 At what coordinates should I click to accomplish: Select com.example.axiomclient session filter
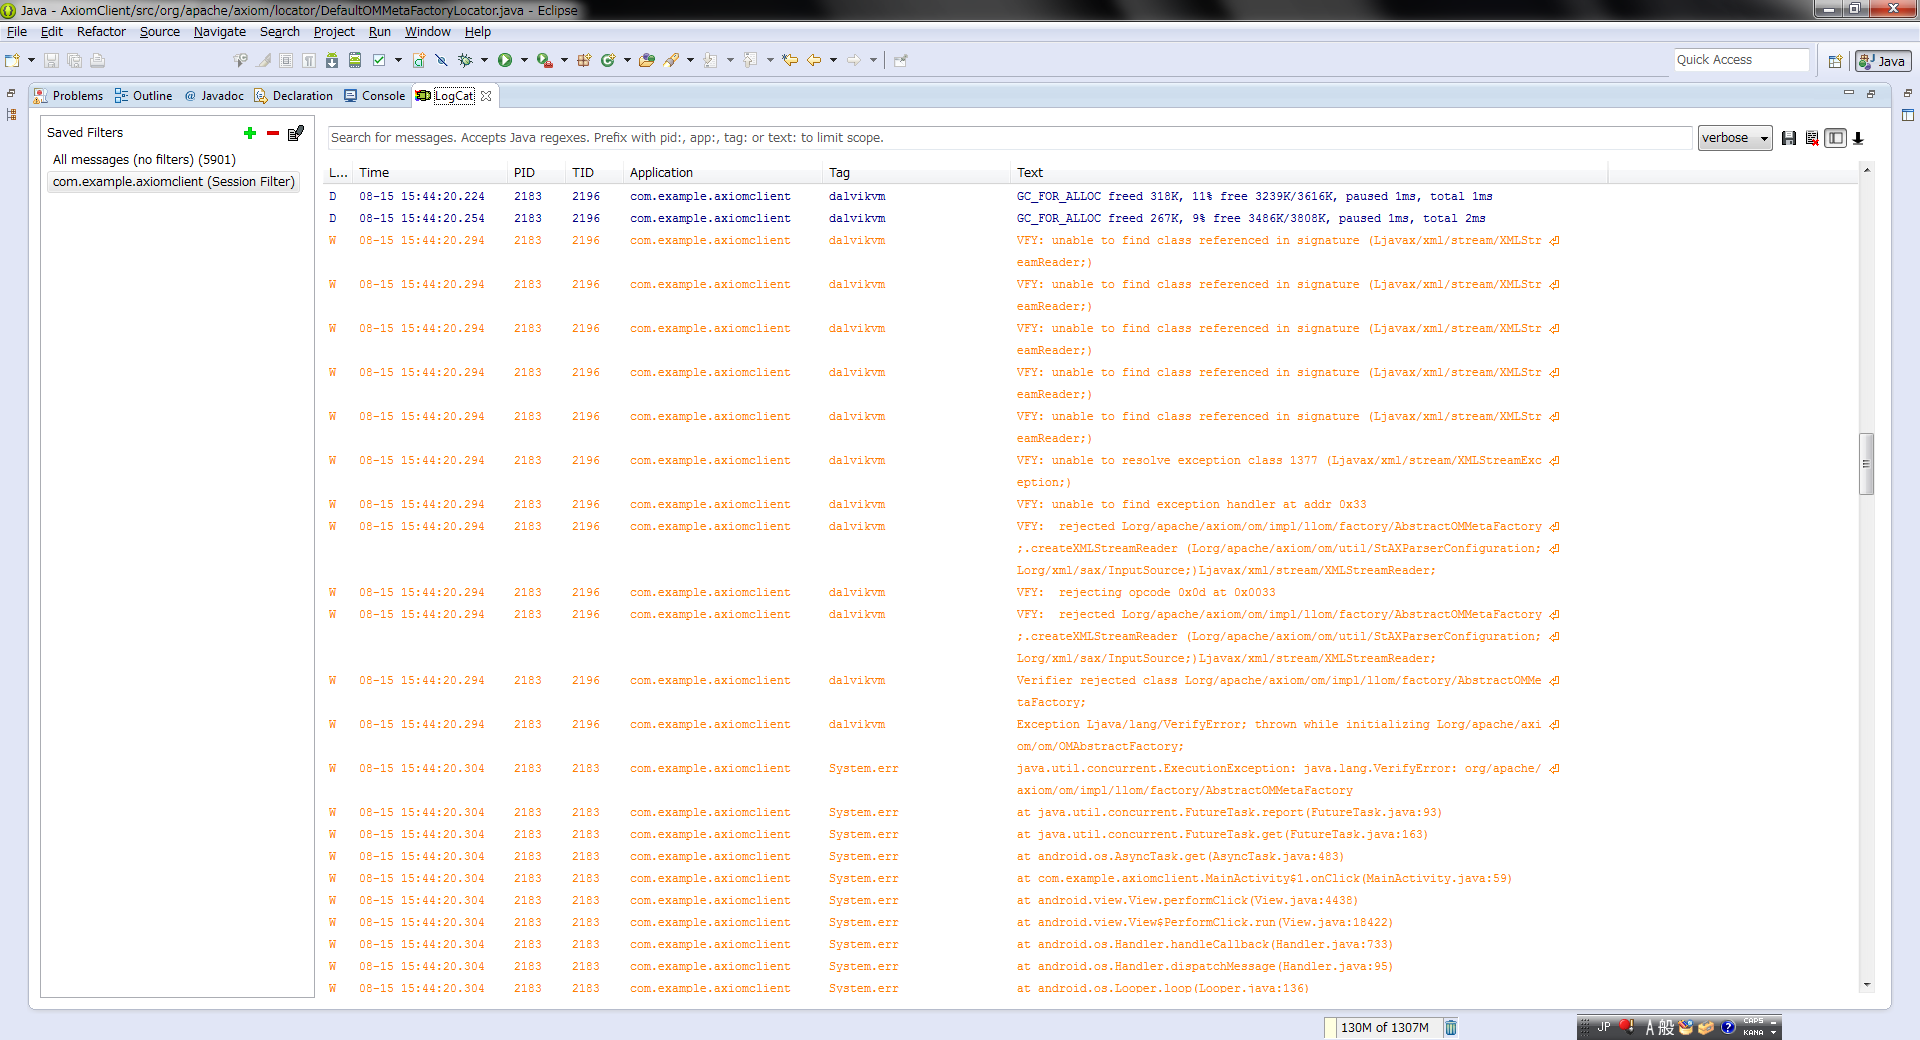tap(173, 182)
